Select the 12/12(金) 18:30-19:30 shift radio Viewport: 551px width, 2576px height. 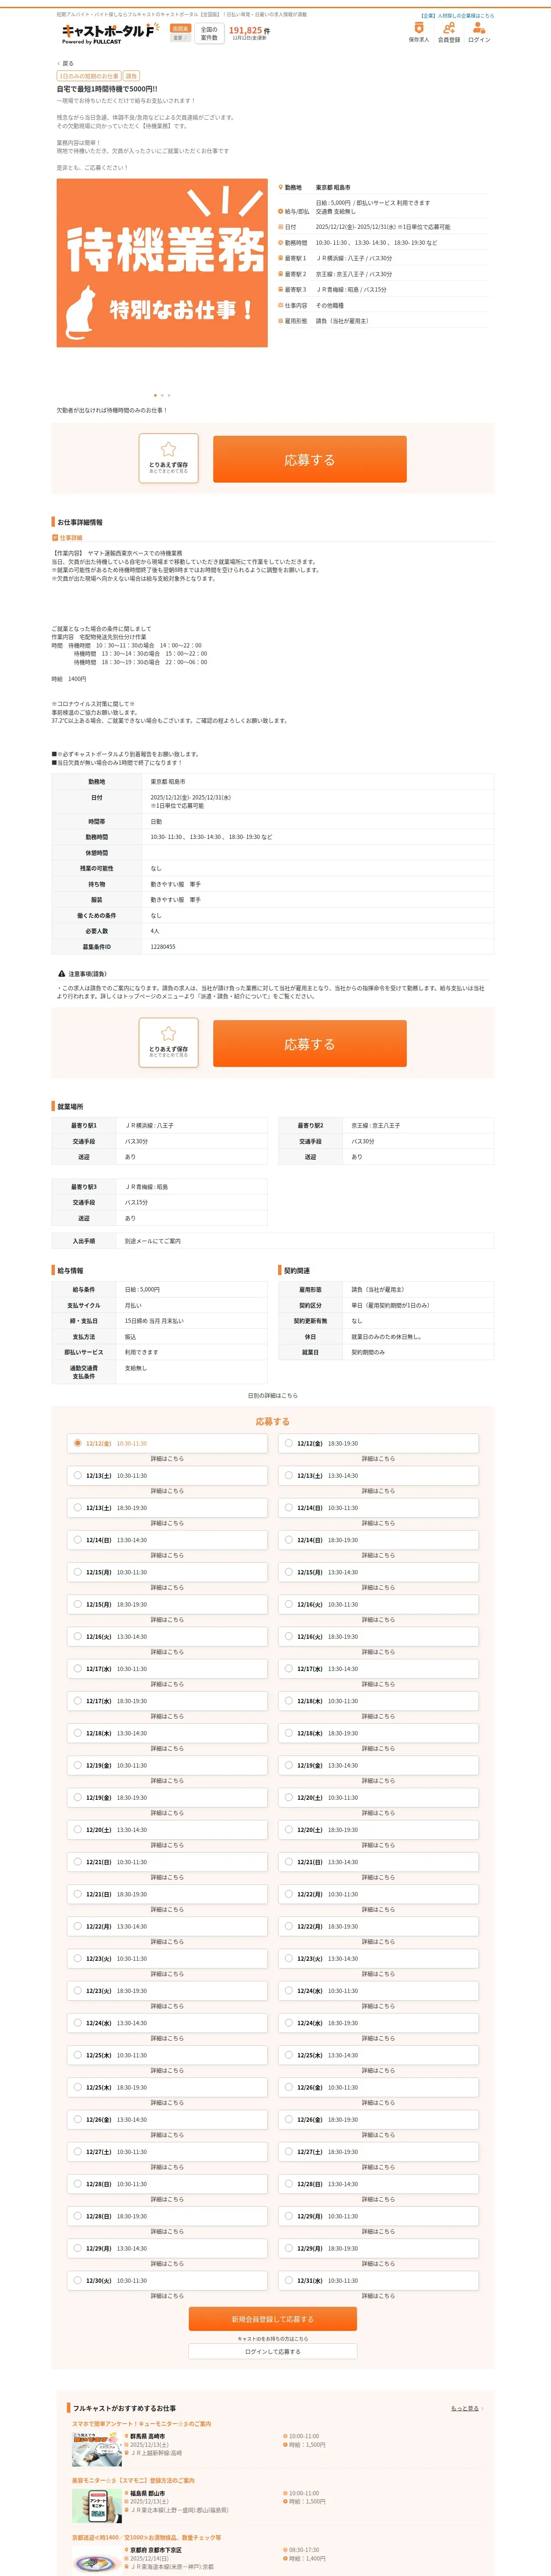click(x=288, y=1442)
